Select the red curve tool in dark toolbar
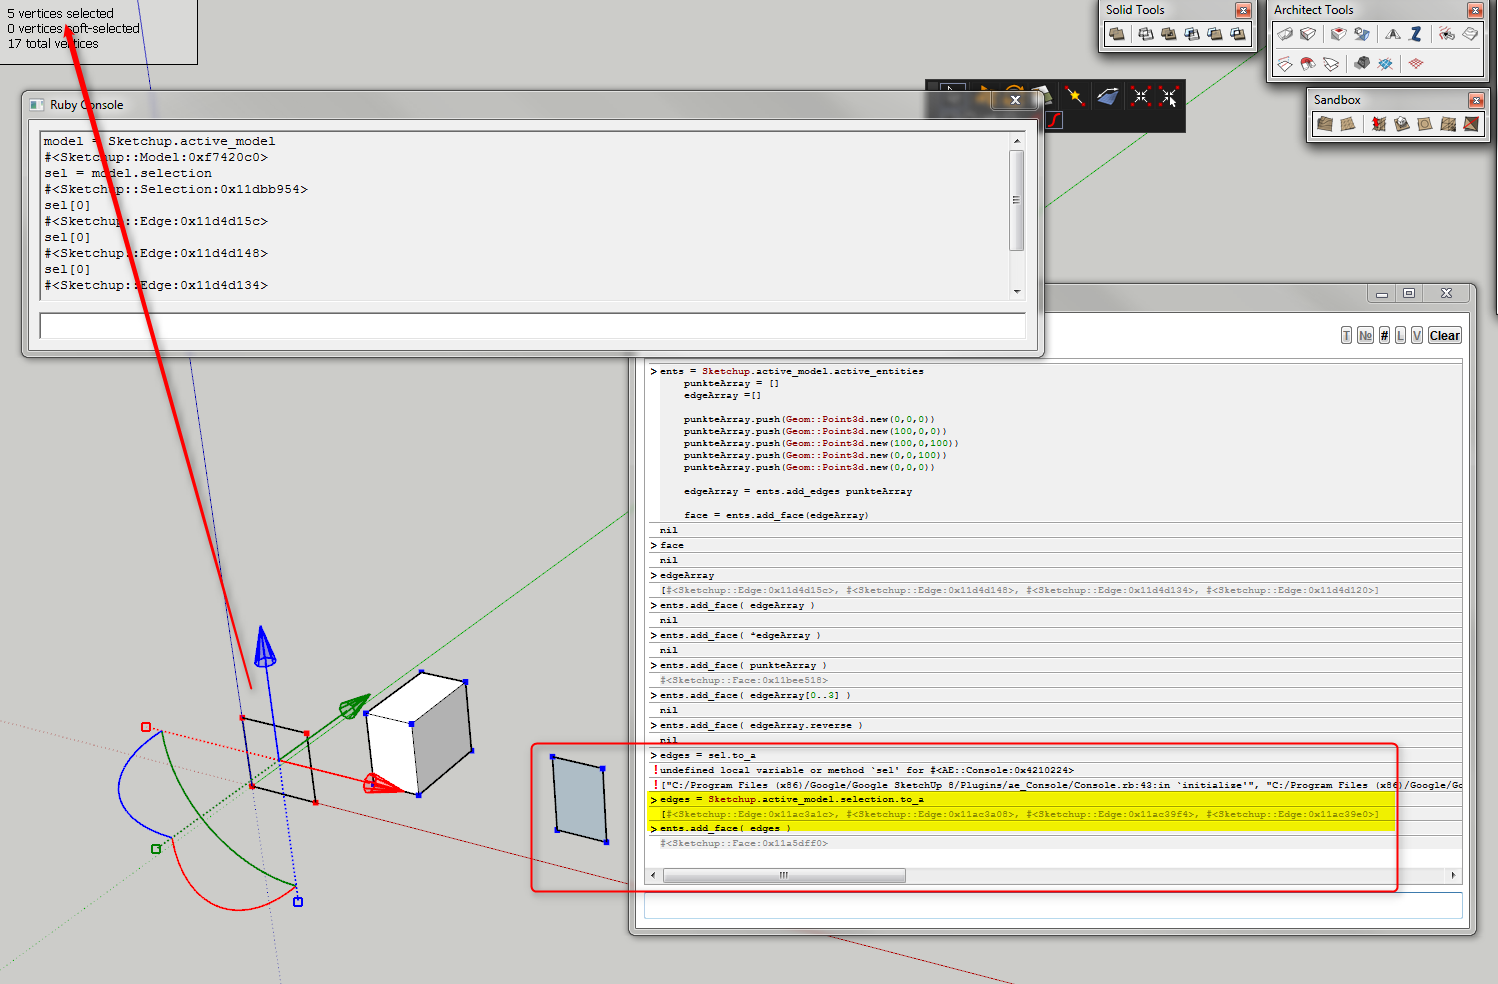This screenshot has width=1498, height=984. click(1053, 120)
